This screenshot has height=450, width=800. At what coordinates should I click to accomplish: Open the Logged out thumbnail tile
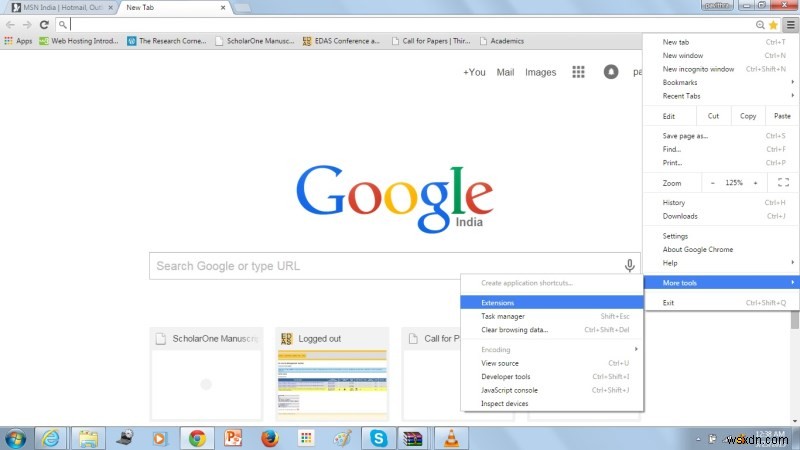[x=332, y=374]
